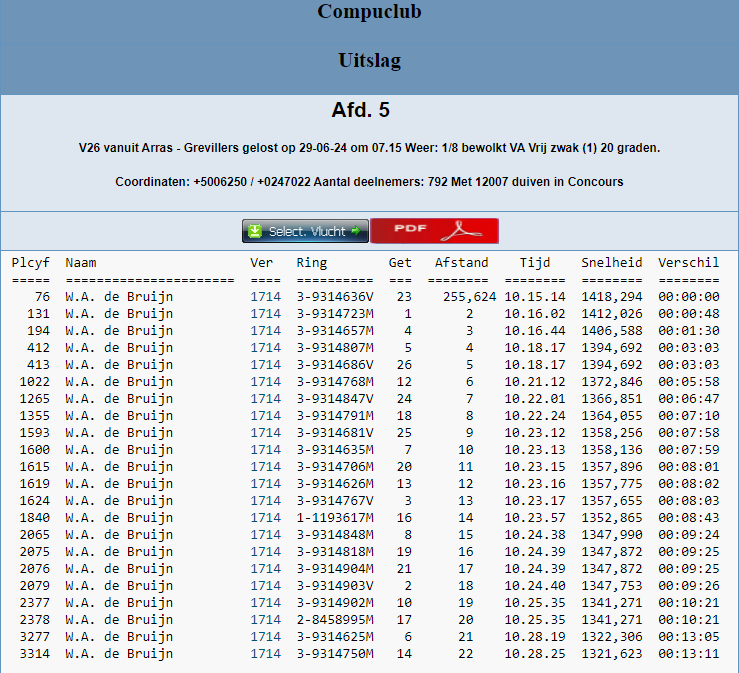Select the 1714 link for ring 3-9314657M
This screenshot has width=739, height=673.
265,331
